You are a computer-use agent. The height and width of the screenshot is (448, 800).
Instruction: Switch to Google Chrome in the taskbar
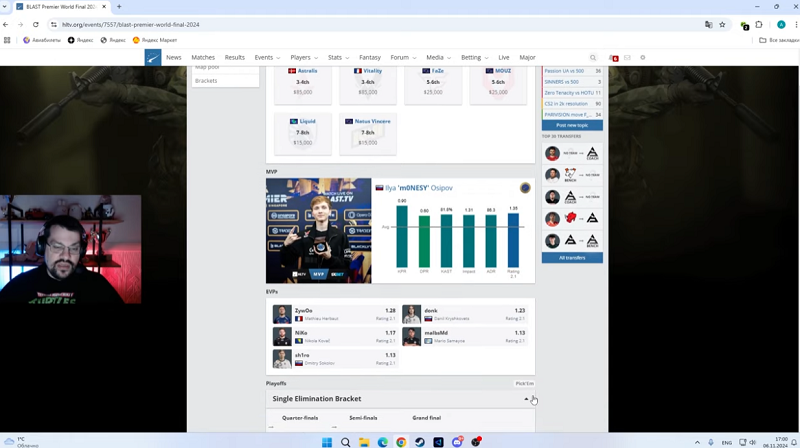(401, 442)
